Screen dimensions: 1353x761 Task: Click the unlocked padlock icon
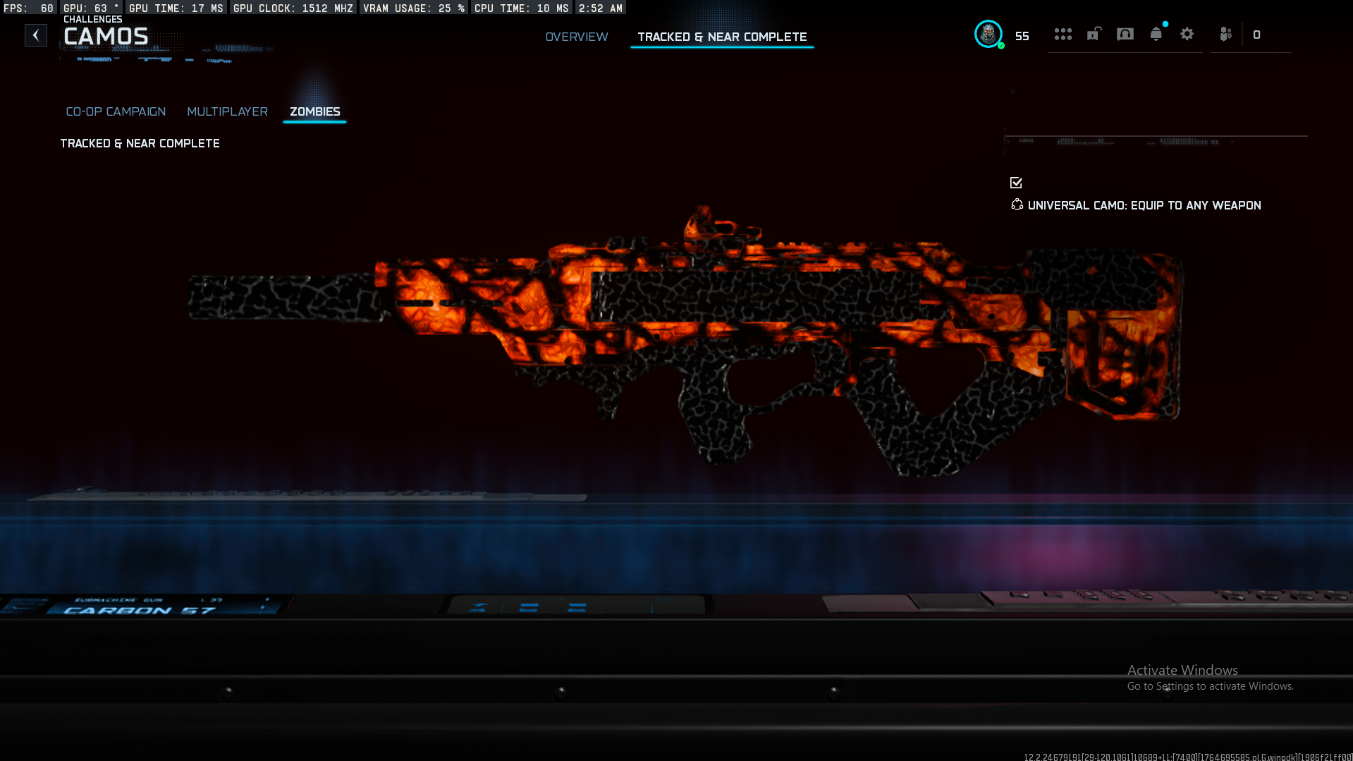pos(1093,33)
